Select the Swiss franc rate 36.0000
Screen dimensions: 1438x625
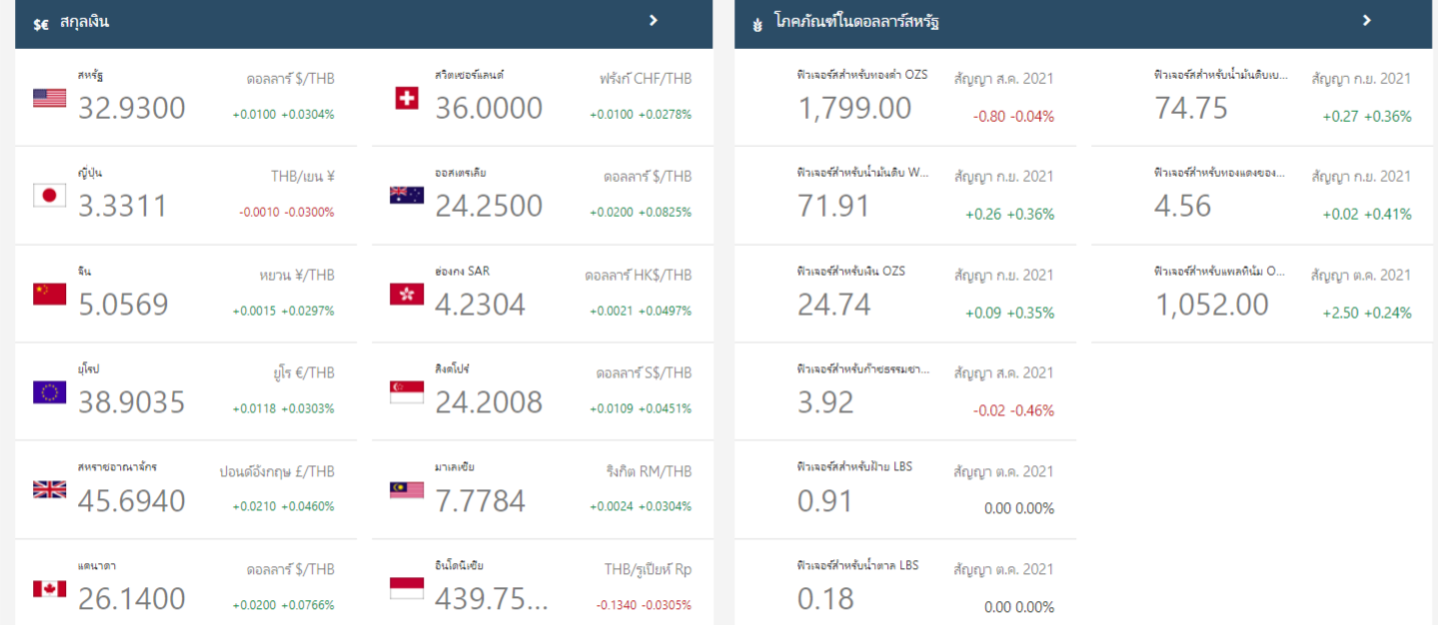point(489,108)
